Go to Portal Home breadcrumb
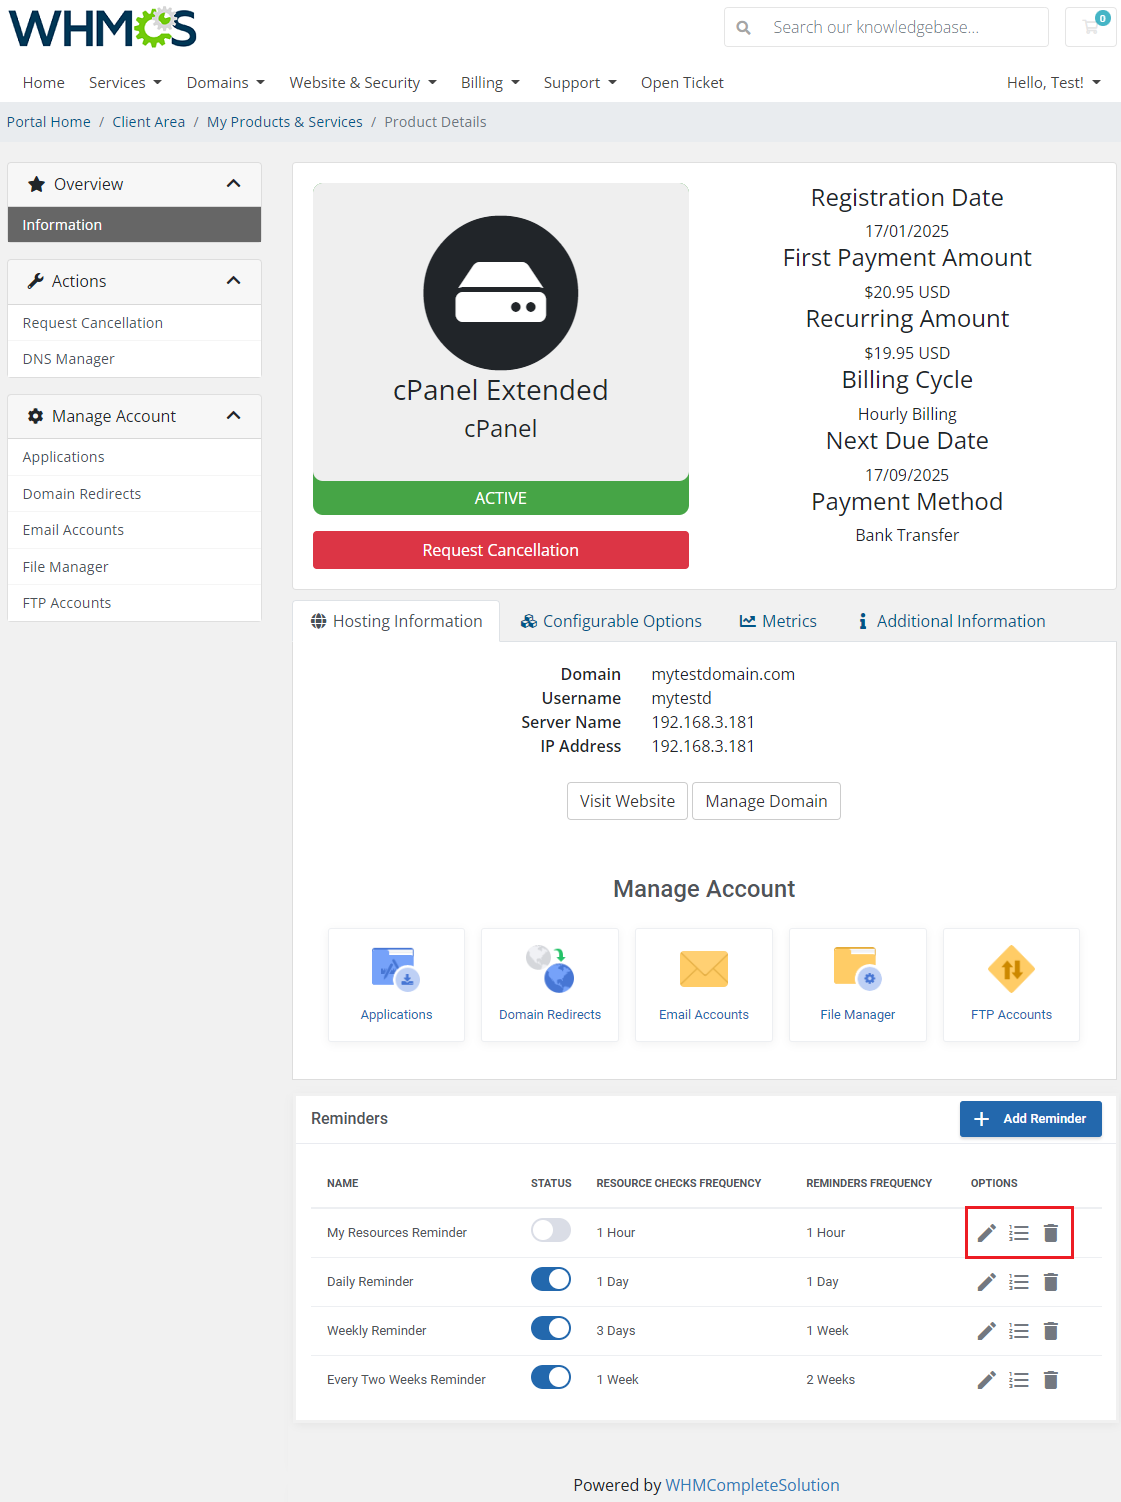The width and height of the screenshot is (1121, 1502). 49,122
